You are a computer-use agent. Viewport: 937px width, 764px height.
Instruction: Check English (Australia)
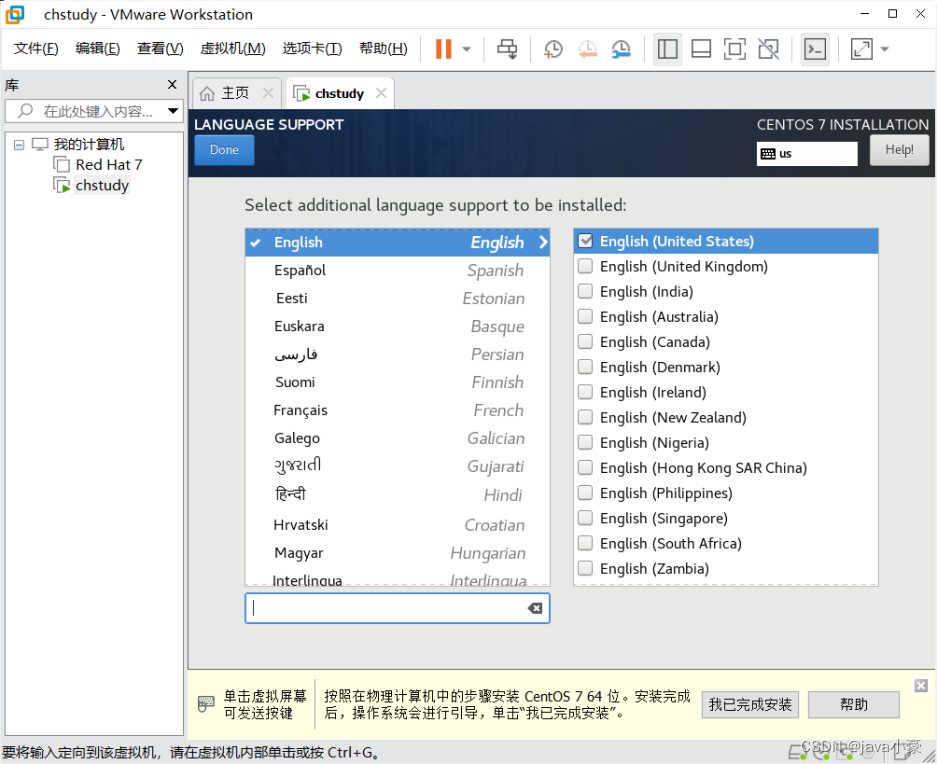[586, 316]
